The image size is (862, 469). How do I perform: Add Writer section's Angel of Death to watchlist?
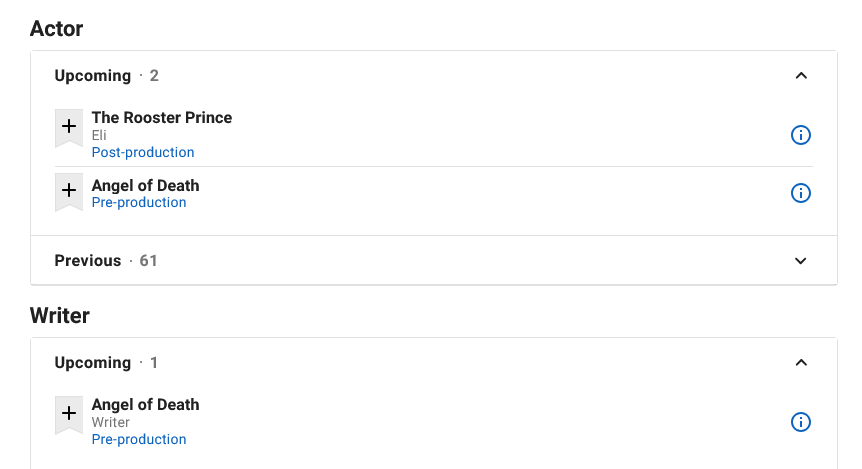coord(69,415)
